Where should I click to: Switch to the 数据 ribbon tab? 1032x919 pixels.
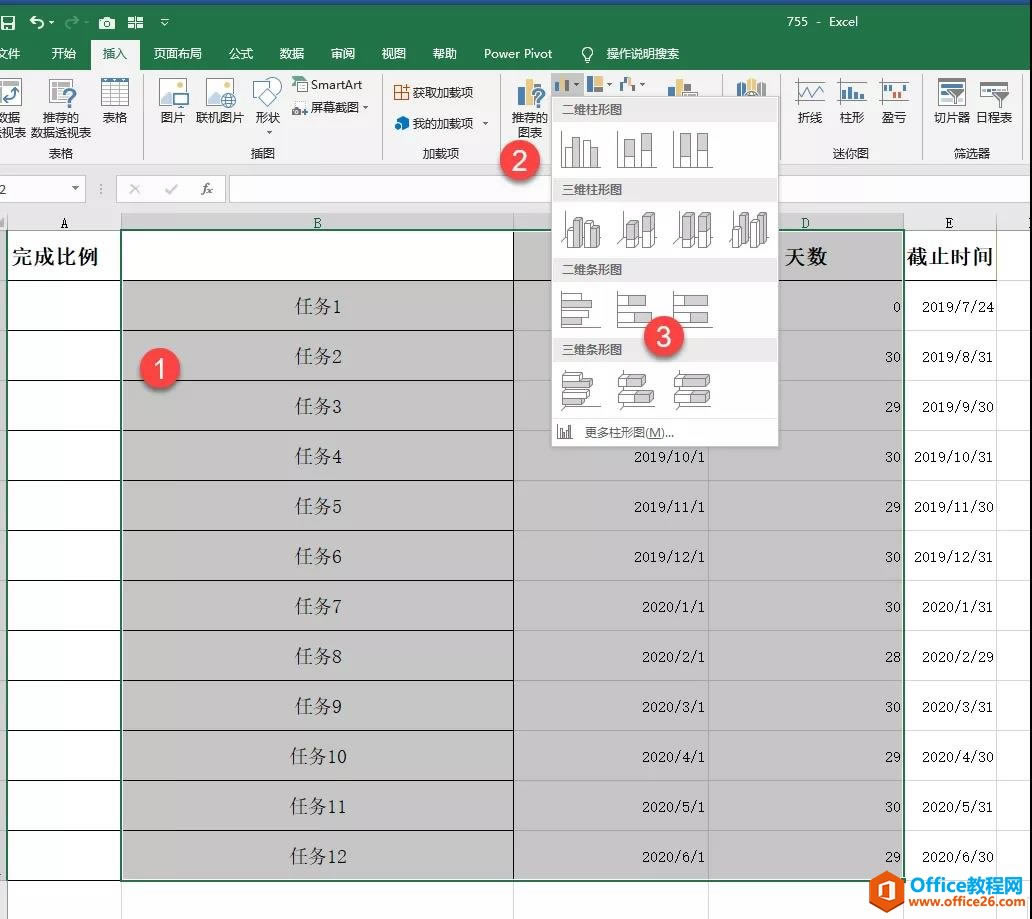291,54
